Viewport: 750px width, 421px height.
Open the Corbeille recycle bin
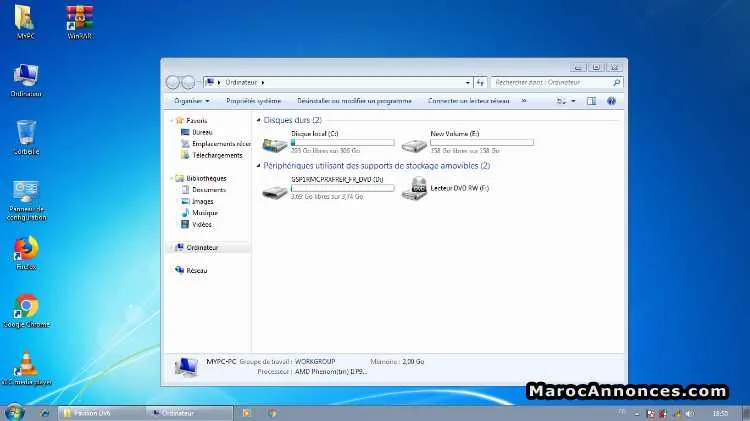pyautogui.click(x=26, y=138)
